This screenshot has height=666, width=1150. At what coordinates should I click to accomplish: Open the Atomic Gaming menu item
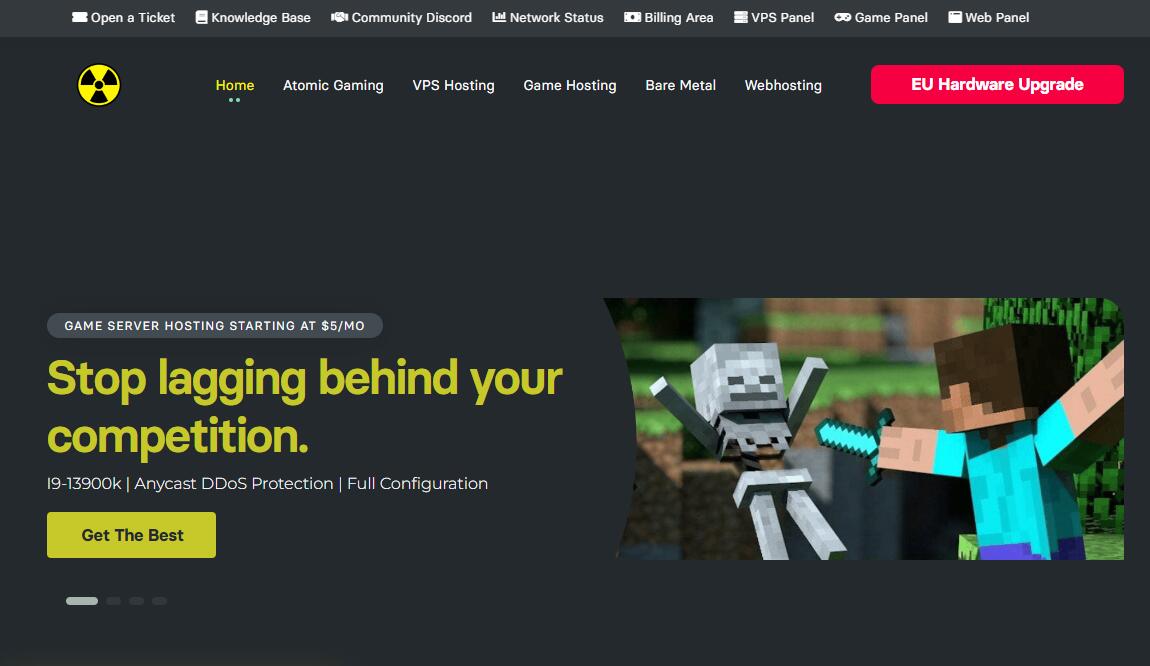click(333, 85)
